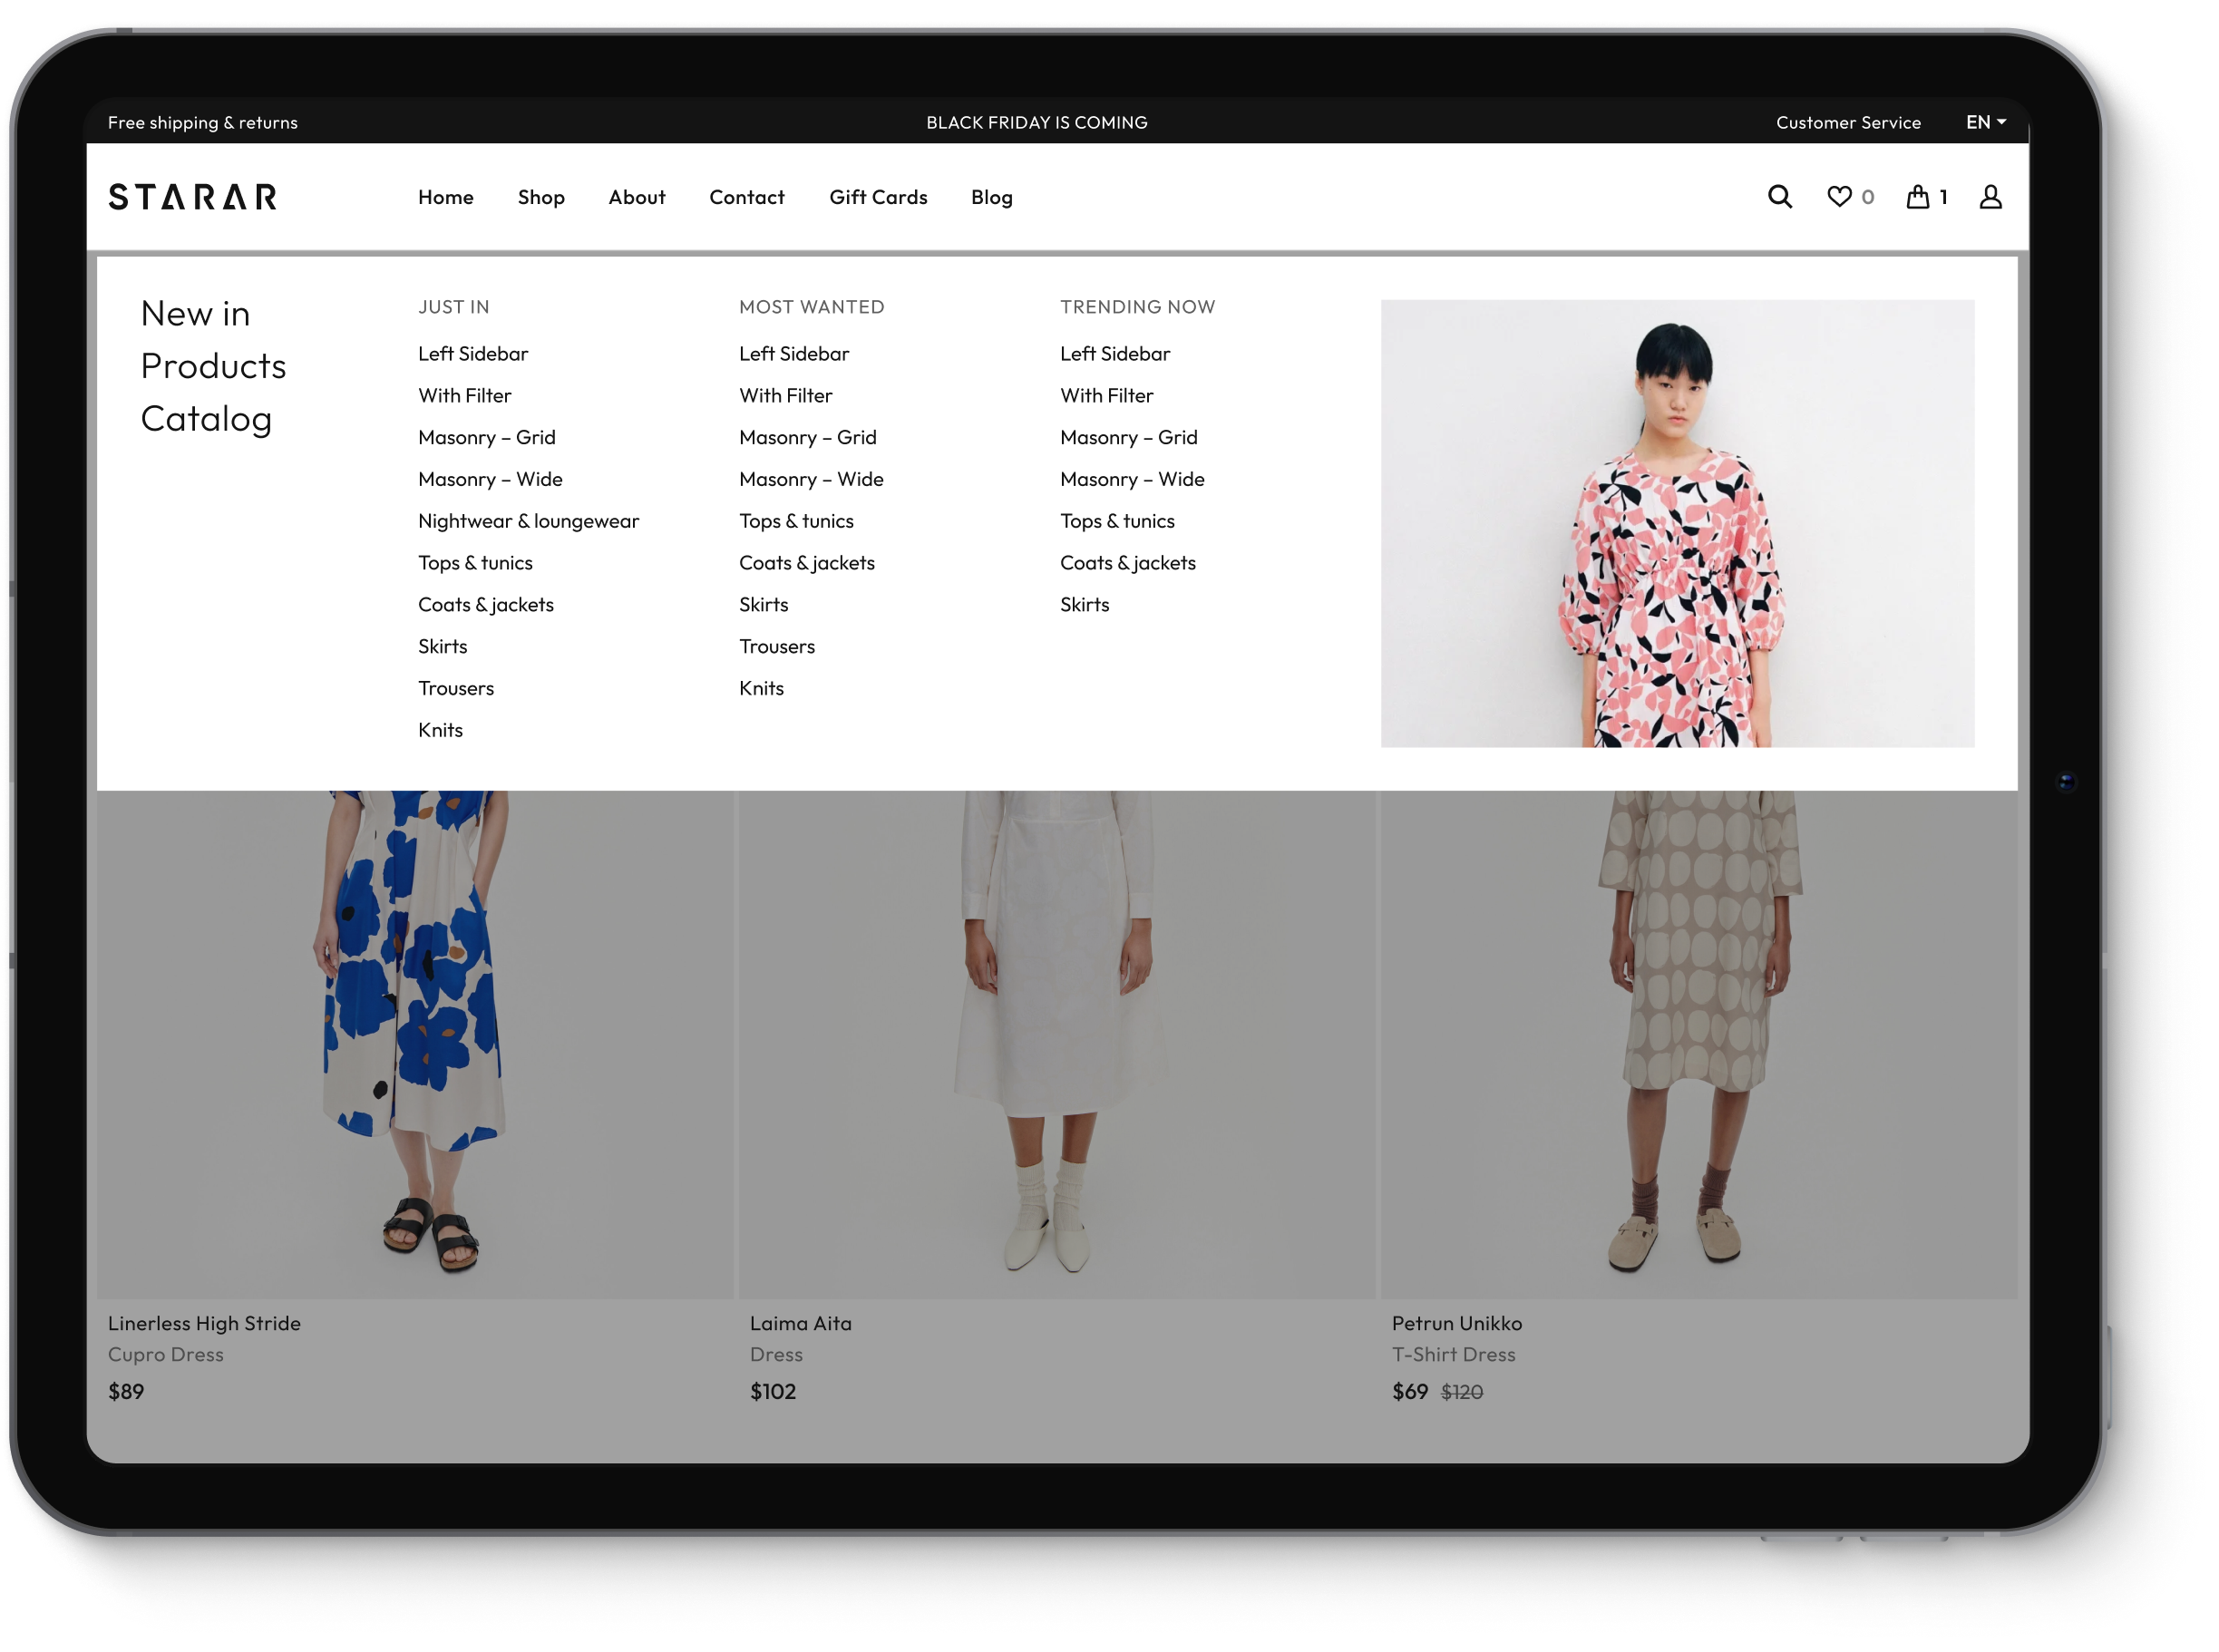
Task: Choose Coats & jackets under Trending Now
Action: pos(1127,563)
